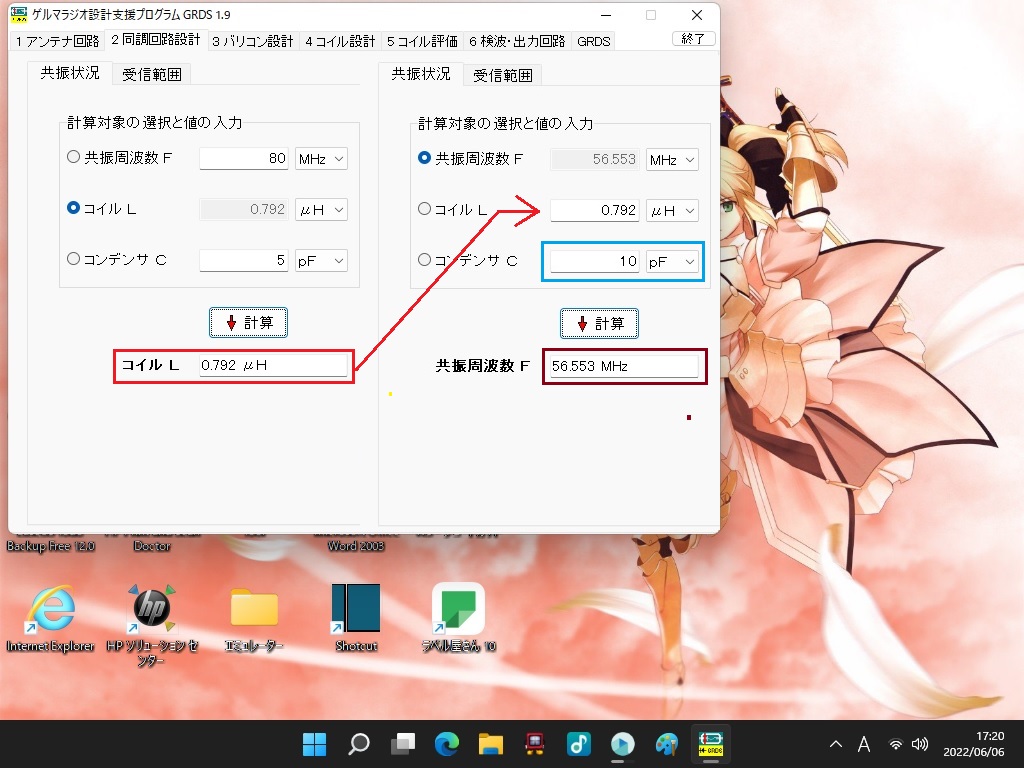Select left panel 共振状況 sub-tab
1024x768 pixels.
pos(70,72)
